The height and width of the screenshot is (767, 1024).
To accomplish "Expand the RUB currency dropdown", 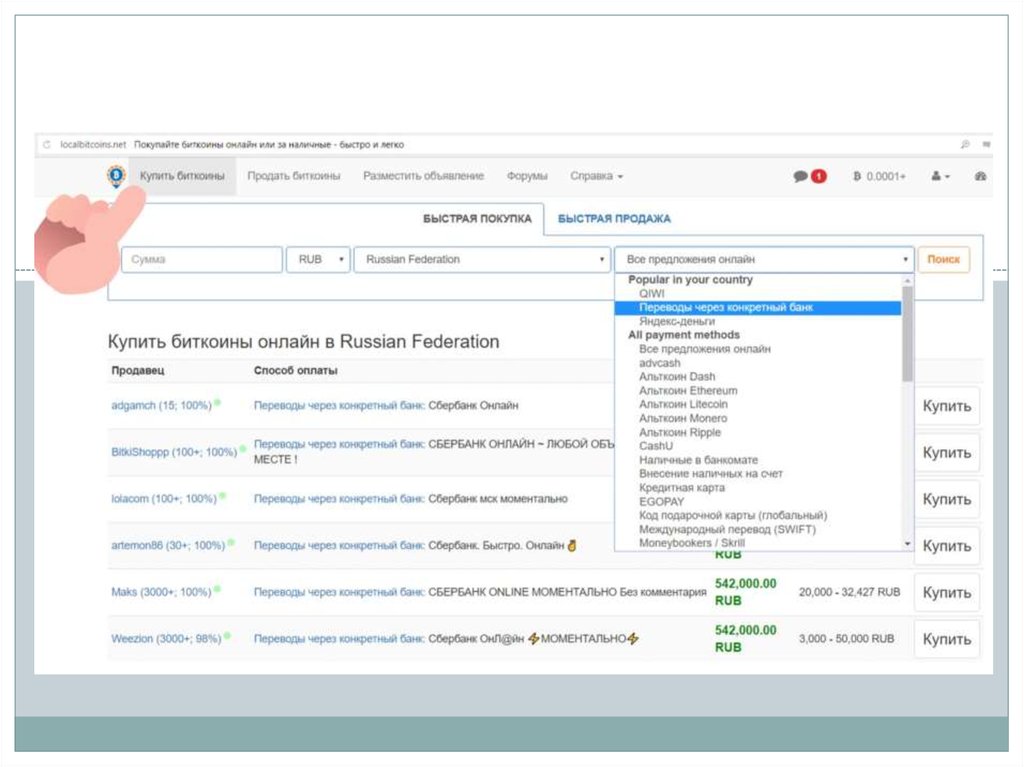I will point(318,260).
